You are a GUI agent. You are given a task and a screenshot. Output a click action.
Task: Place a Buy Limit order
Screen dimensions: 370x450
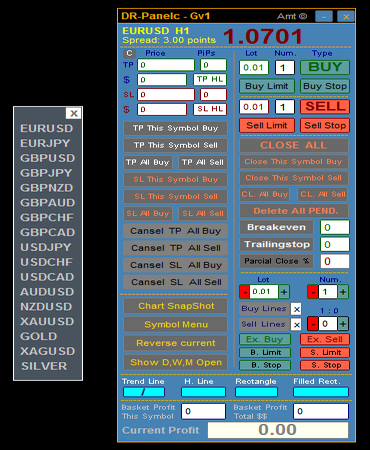pos(267,86)
